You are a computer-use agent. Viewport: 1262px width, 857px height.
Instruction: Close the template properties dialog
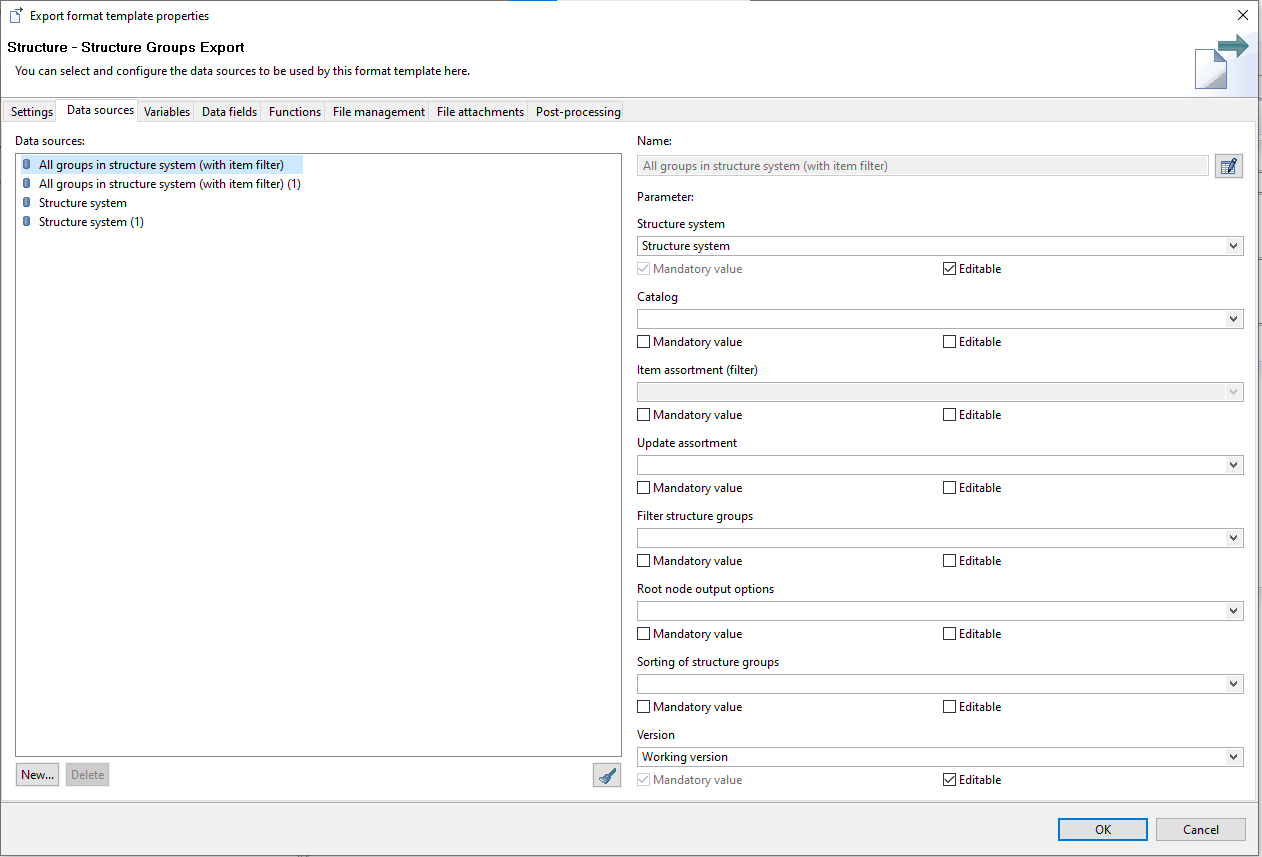[1243, 15]
